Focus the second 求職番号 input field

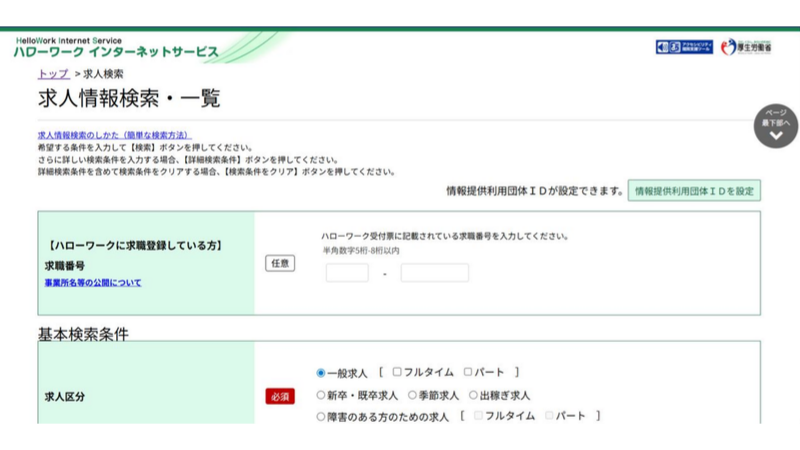pyautogui.click(x=434, y=273)
